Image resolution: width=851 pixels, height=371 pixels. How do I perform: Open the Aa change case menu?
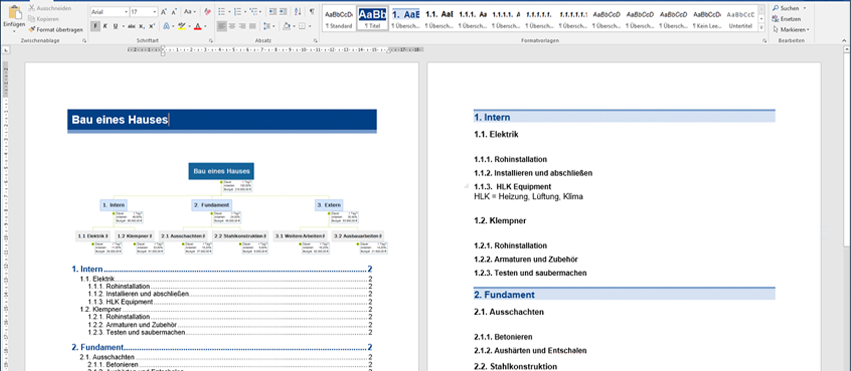tap(189, 11)
